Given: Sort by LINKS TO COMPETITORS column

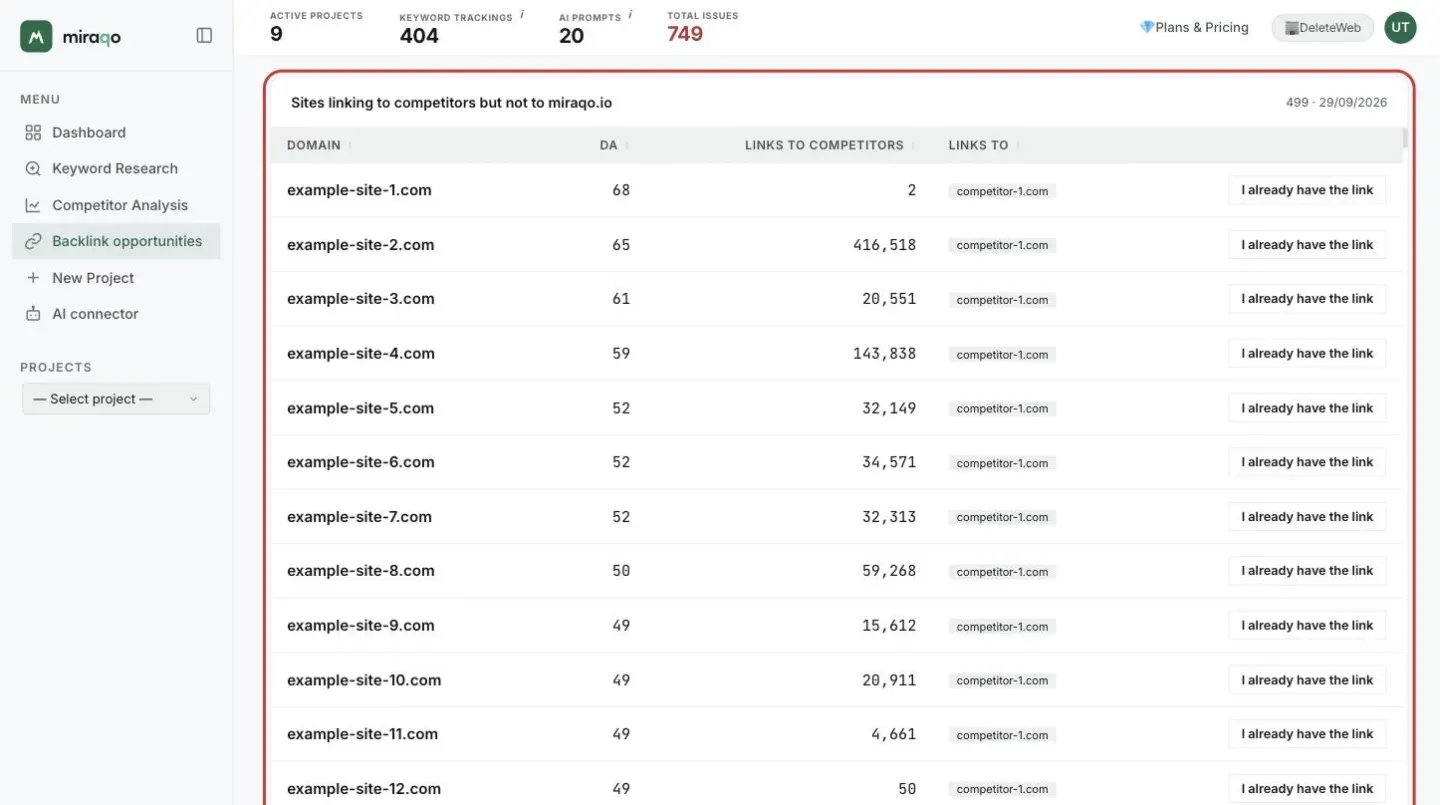Looking at the screenshot, I should click(824, 145).
